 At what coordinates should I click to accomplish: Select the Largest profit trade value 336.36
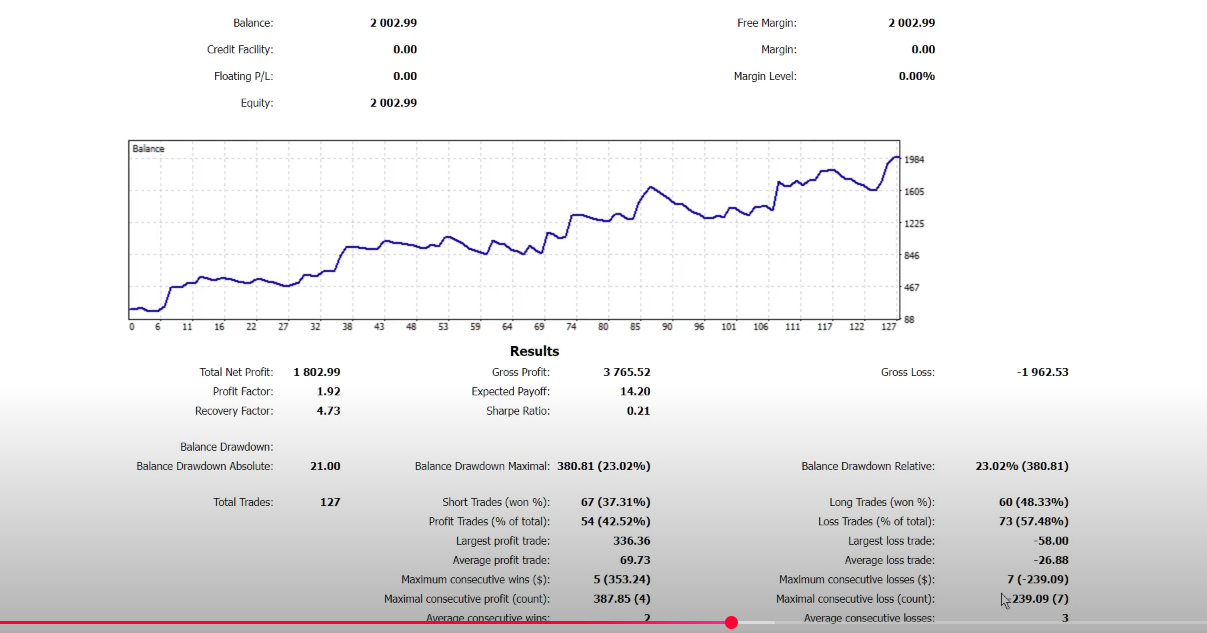pyautogui.click(x=632, y=541)
